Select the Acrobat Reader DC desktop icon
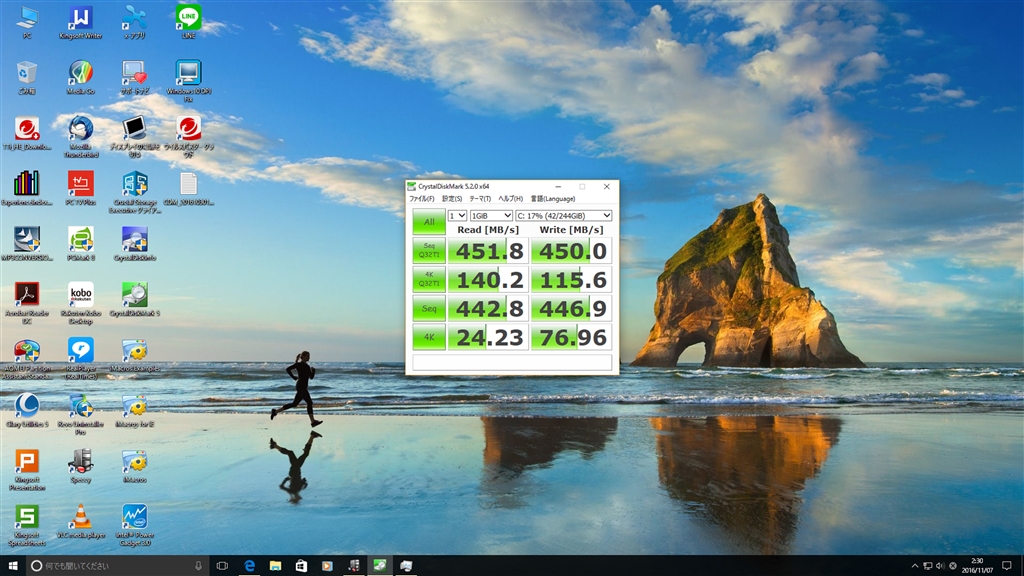 coord(27,303)
